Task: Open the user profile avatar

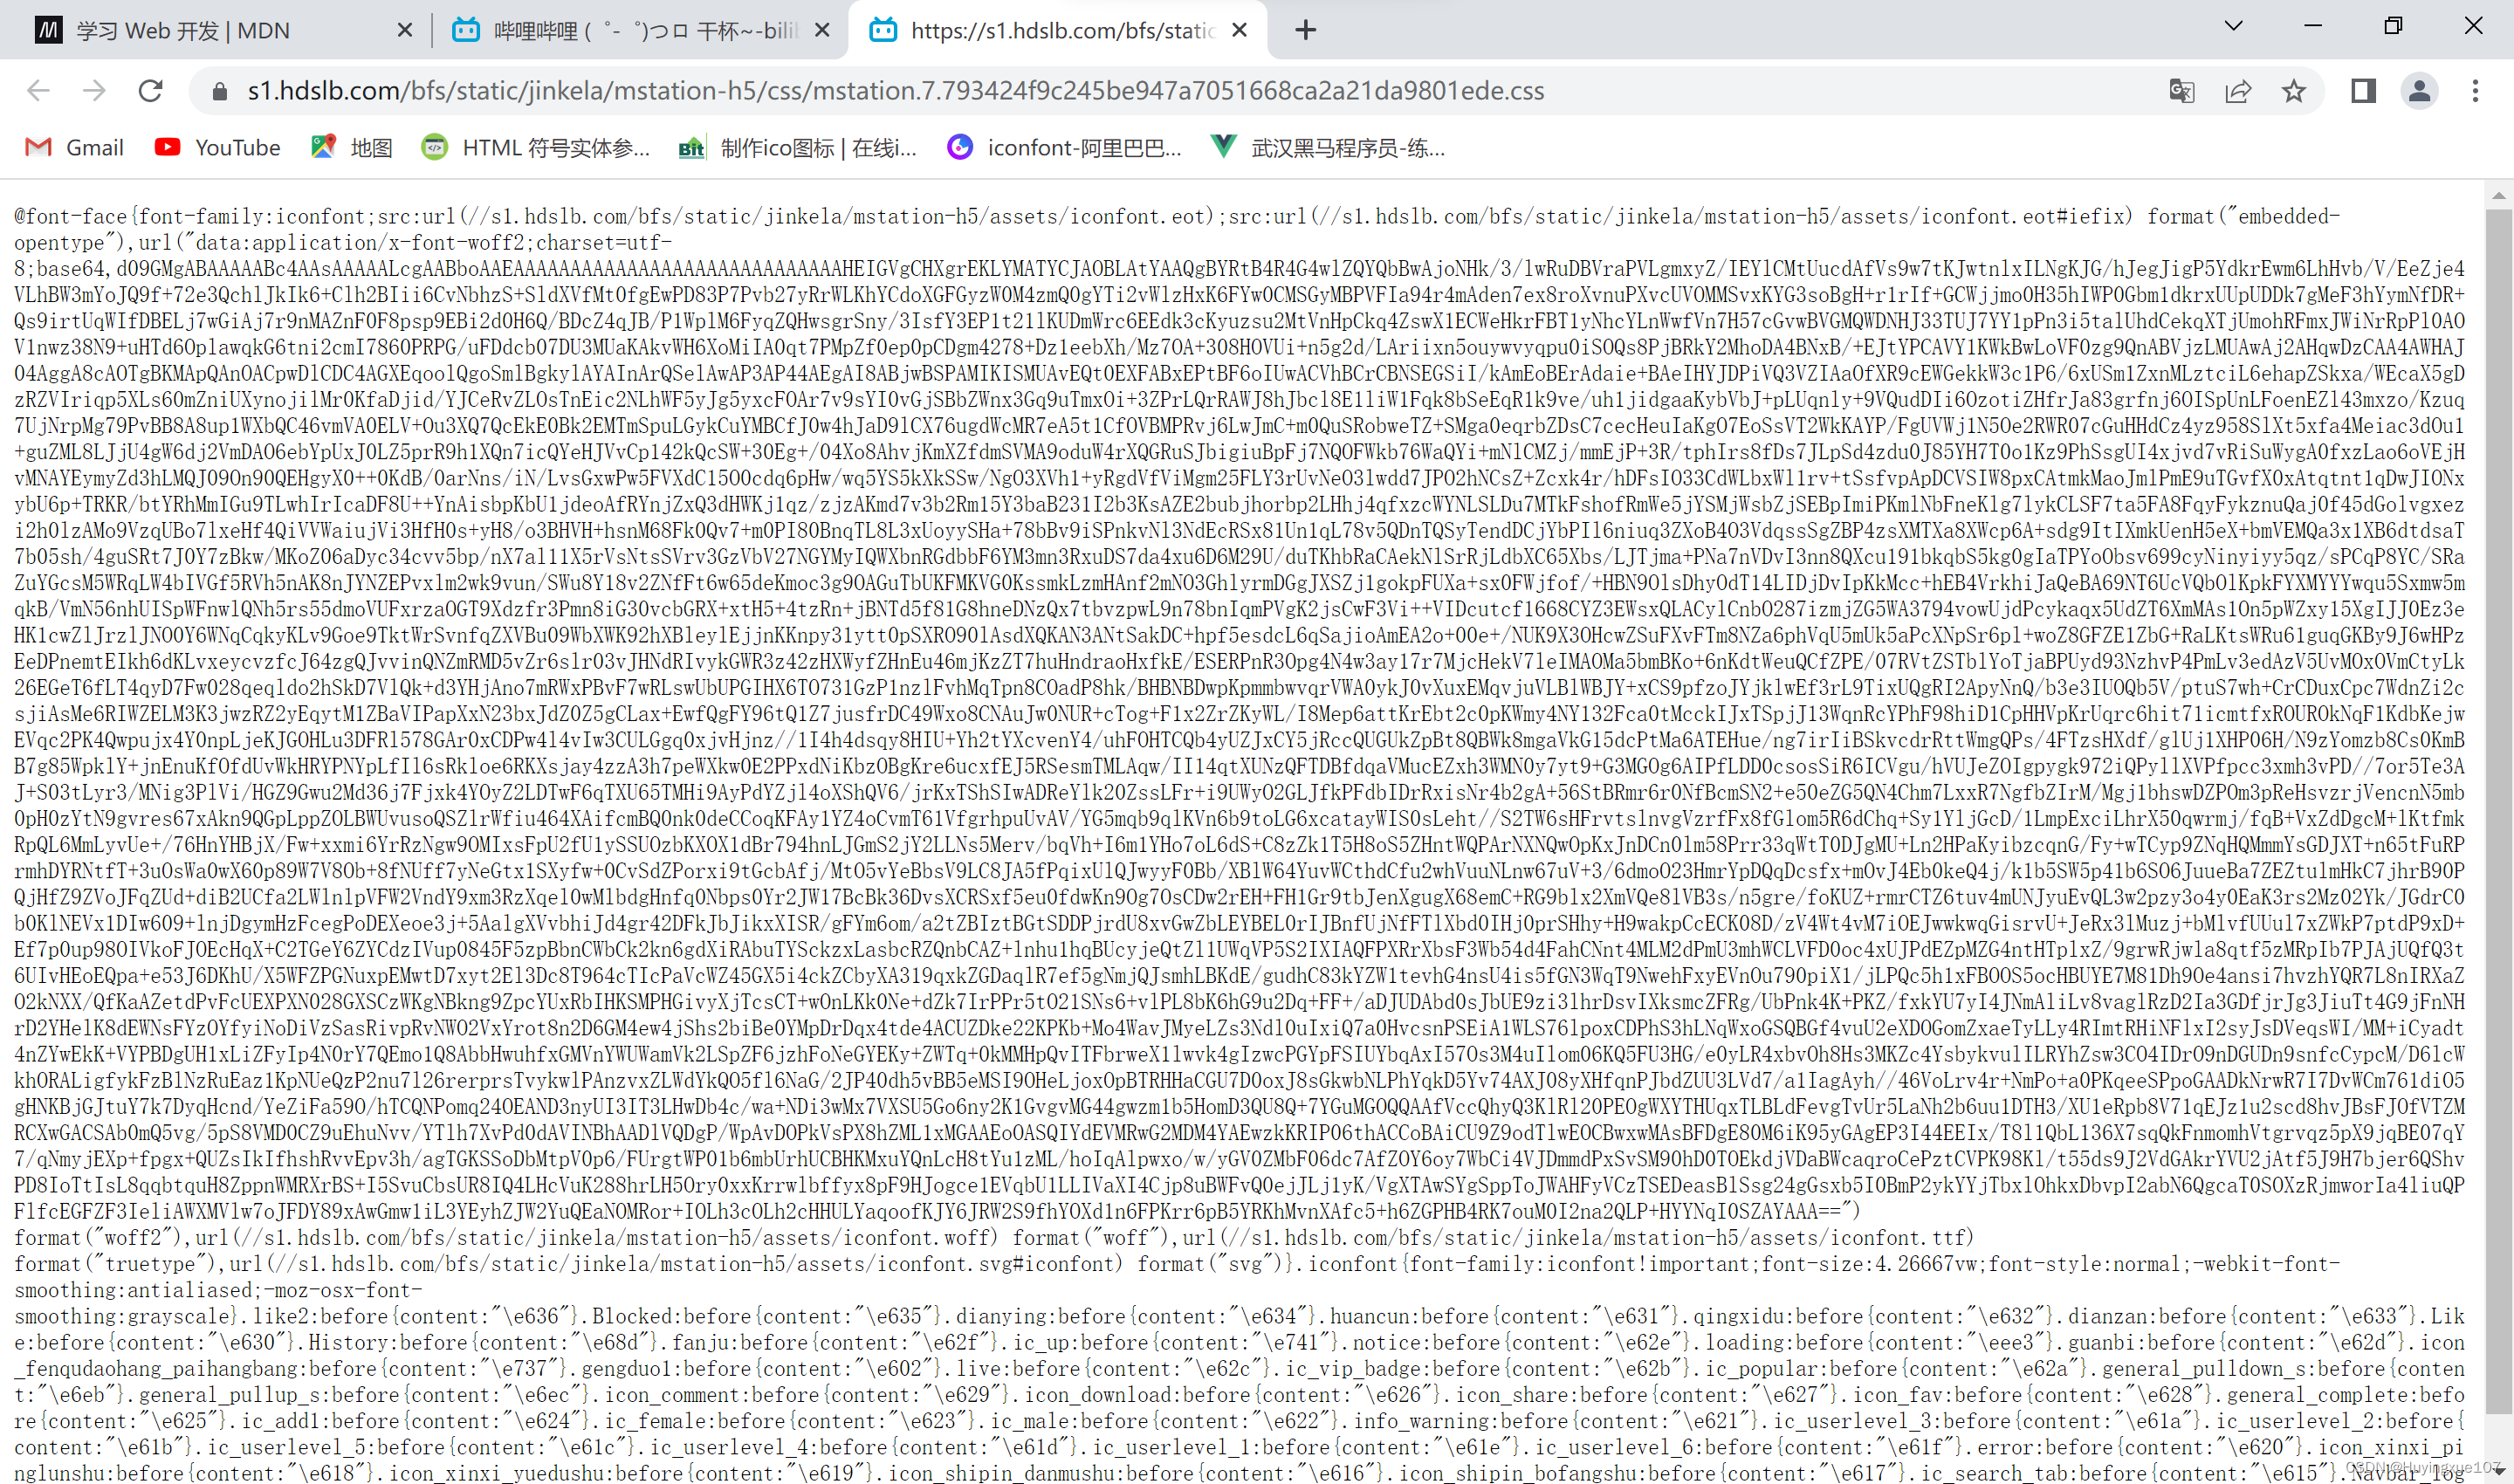Action: coord(2419,91)
